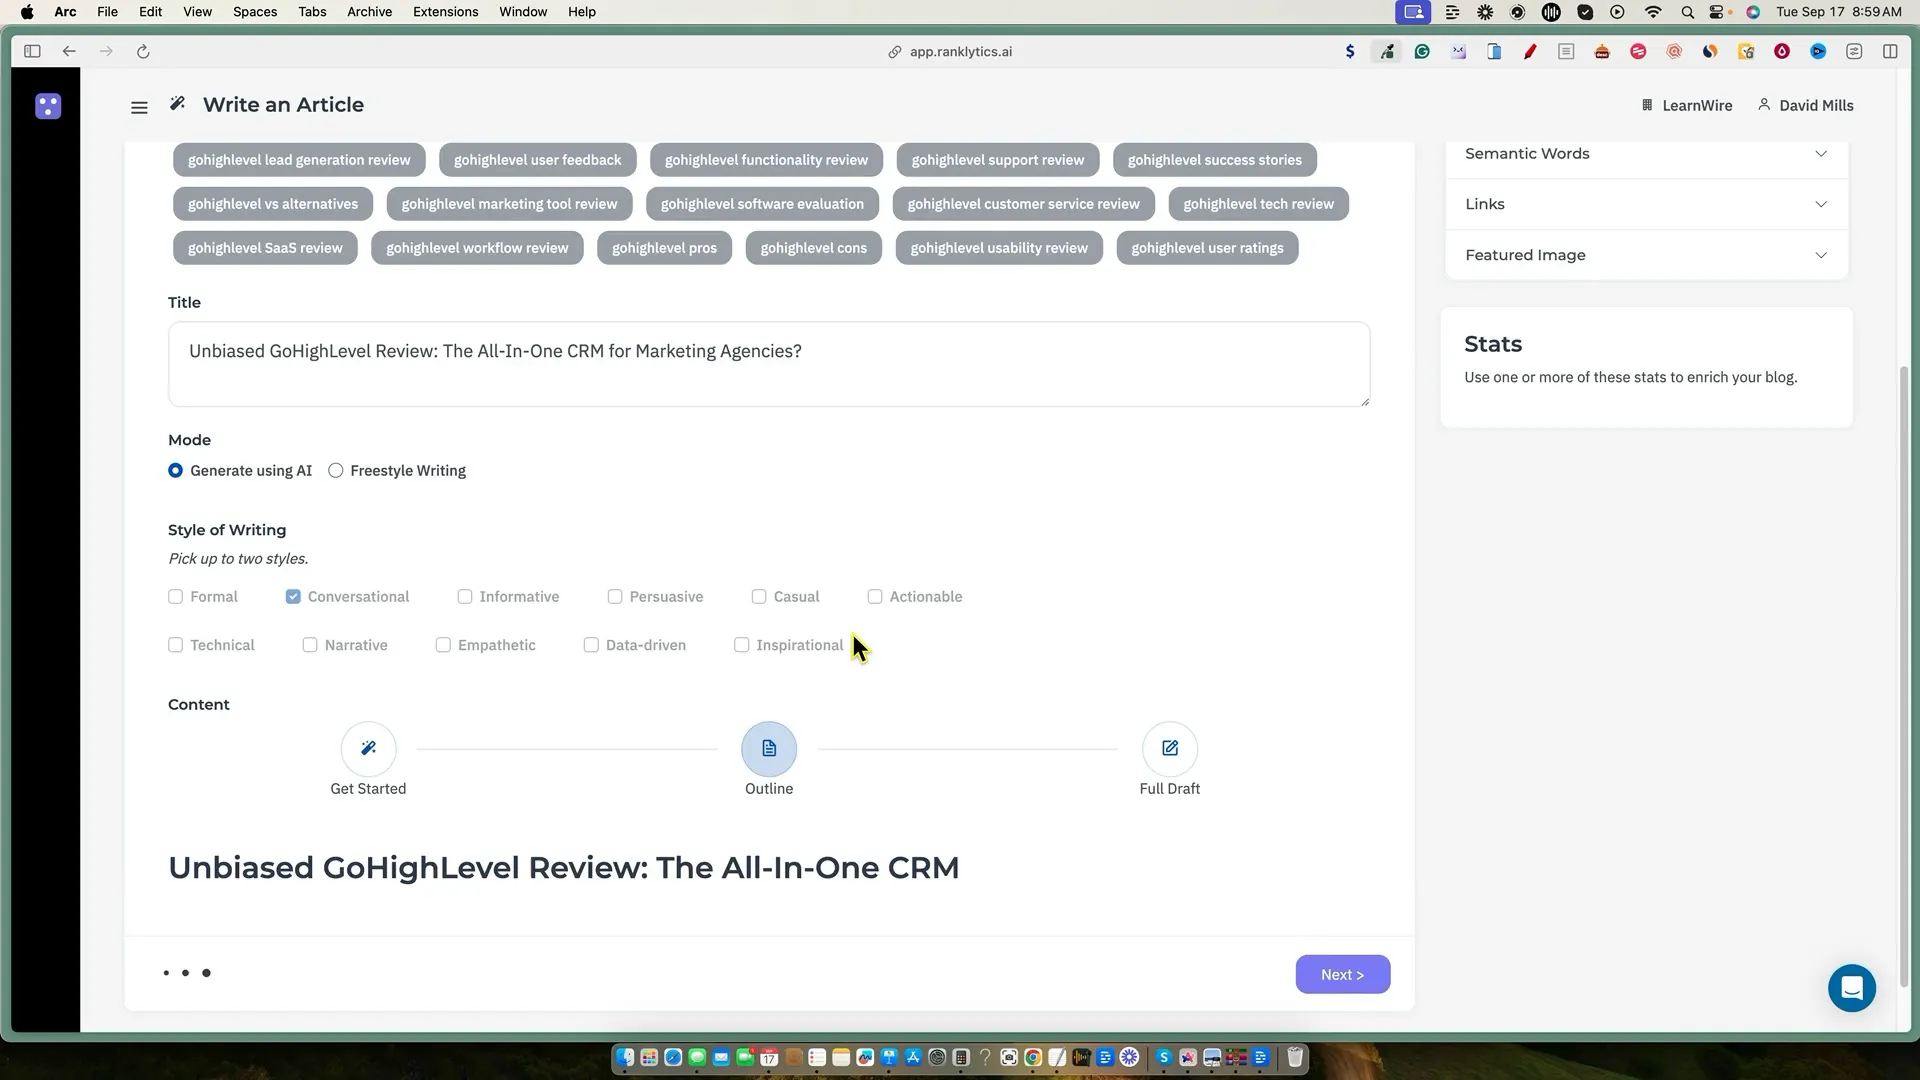Reload the page with the refresh icon
Screen dimensions: 1920x1080
click(143, 52)
